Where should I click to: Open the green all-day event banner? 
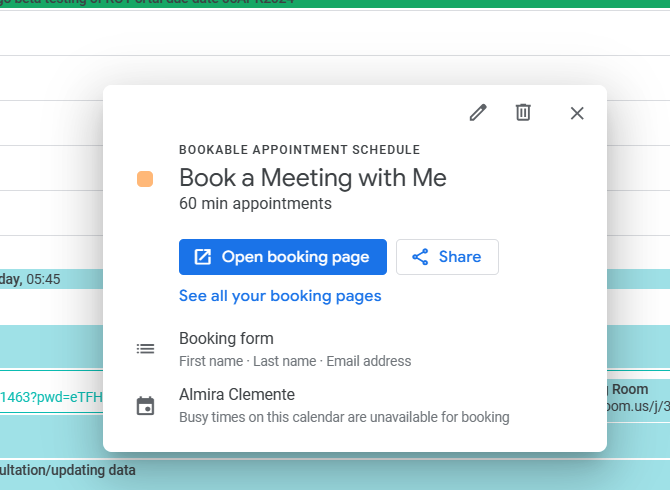[335, 3]
